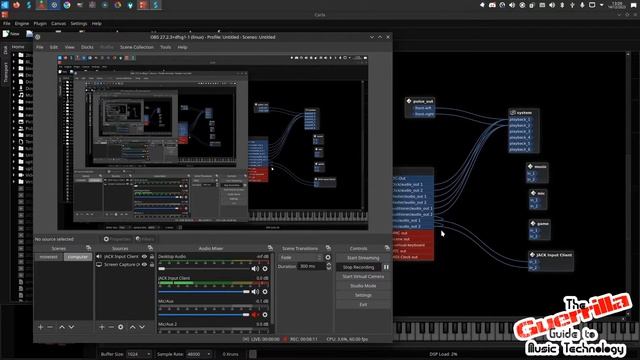Image resolution: width=640 pixels, height=360 pixels.
Task: Open OBS Scene Collection menu
Action: click(137, 47)
